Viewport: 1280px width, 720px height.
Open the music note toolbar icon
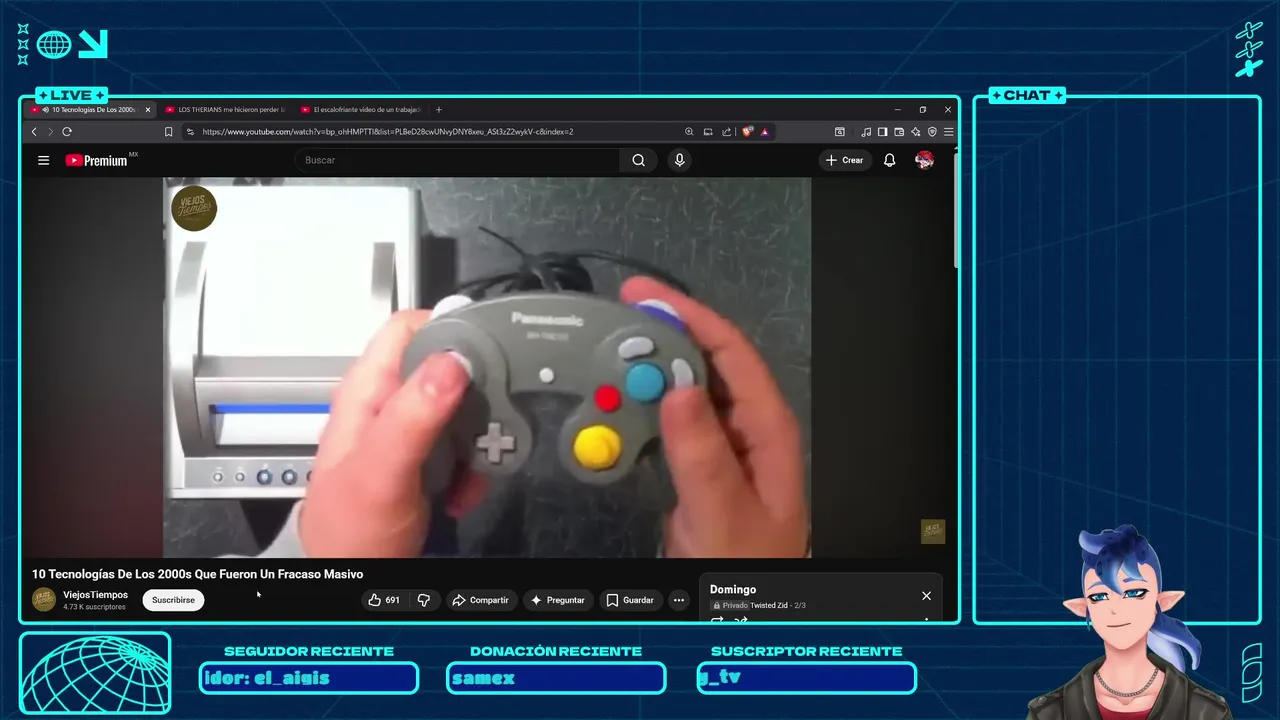point(866,132)
